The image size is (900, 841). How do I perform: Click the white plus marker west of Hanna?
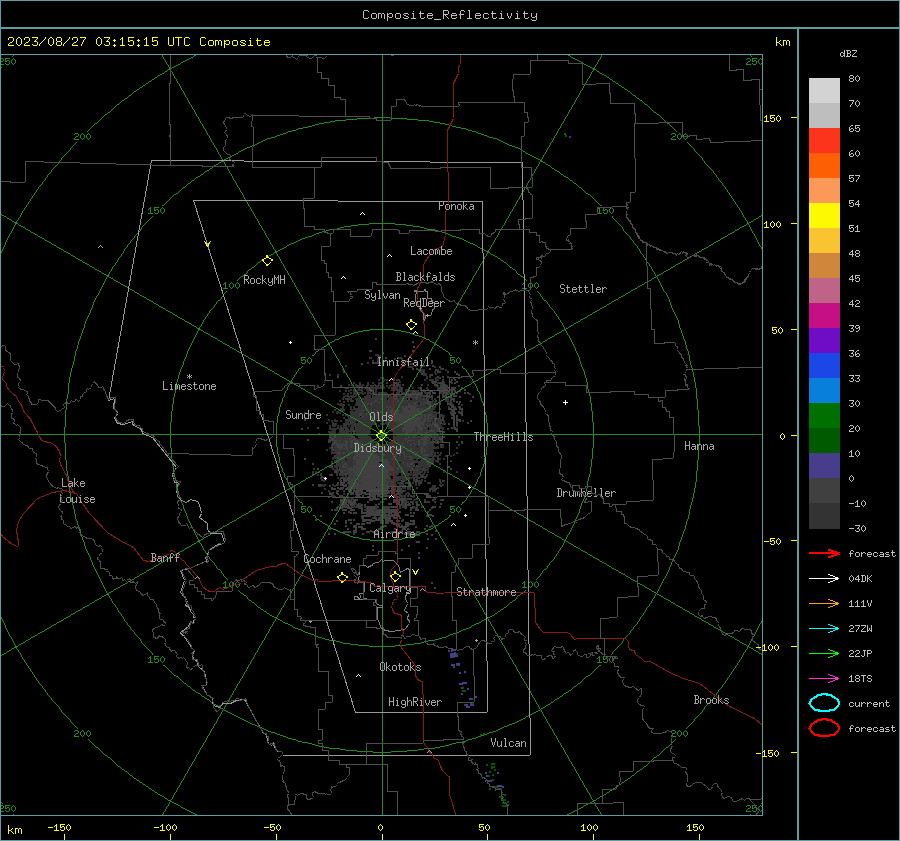(565, 402)
